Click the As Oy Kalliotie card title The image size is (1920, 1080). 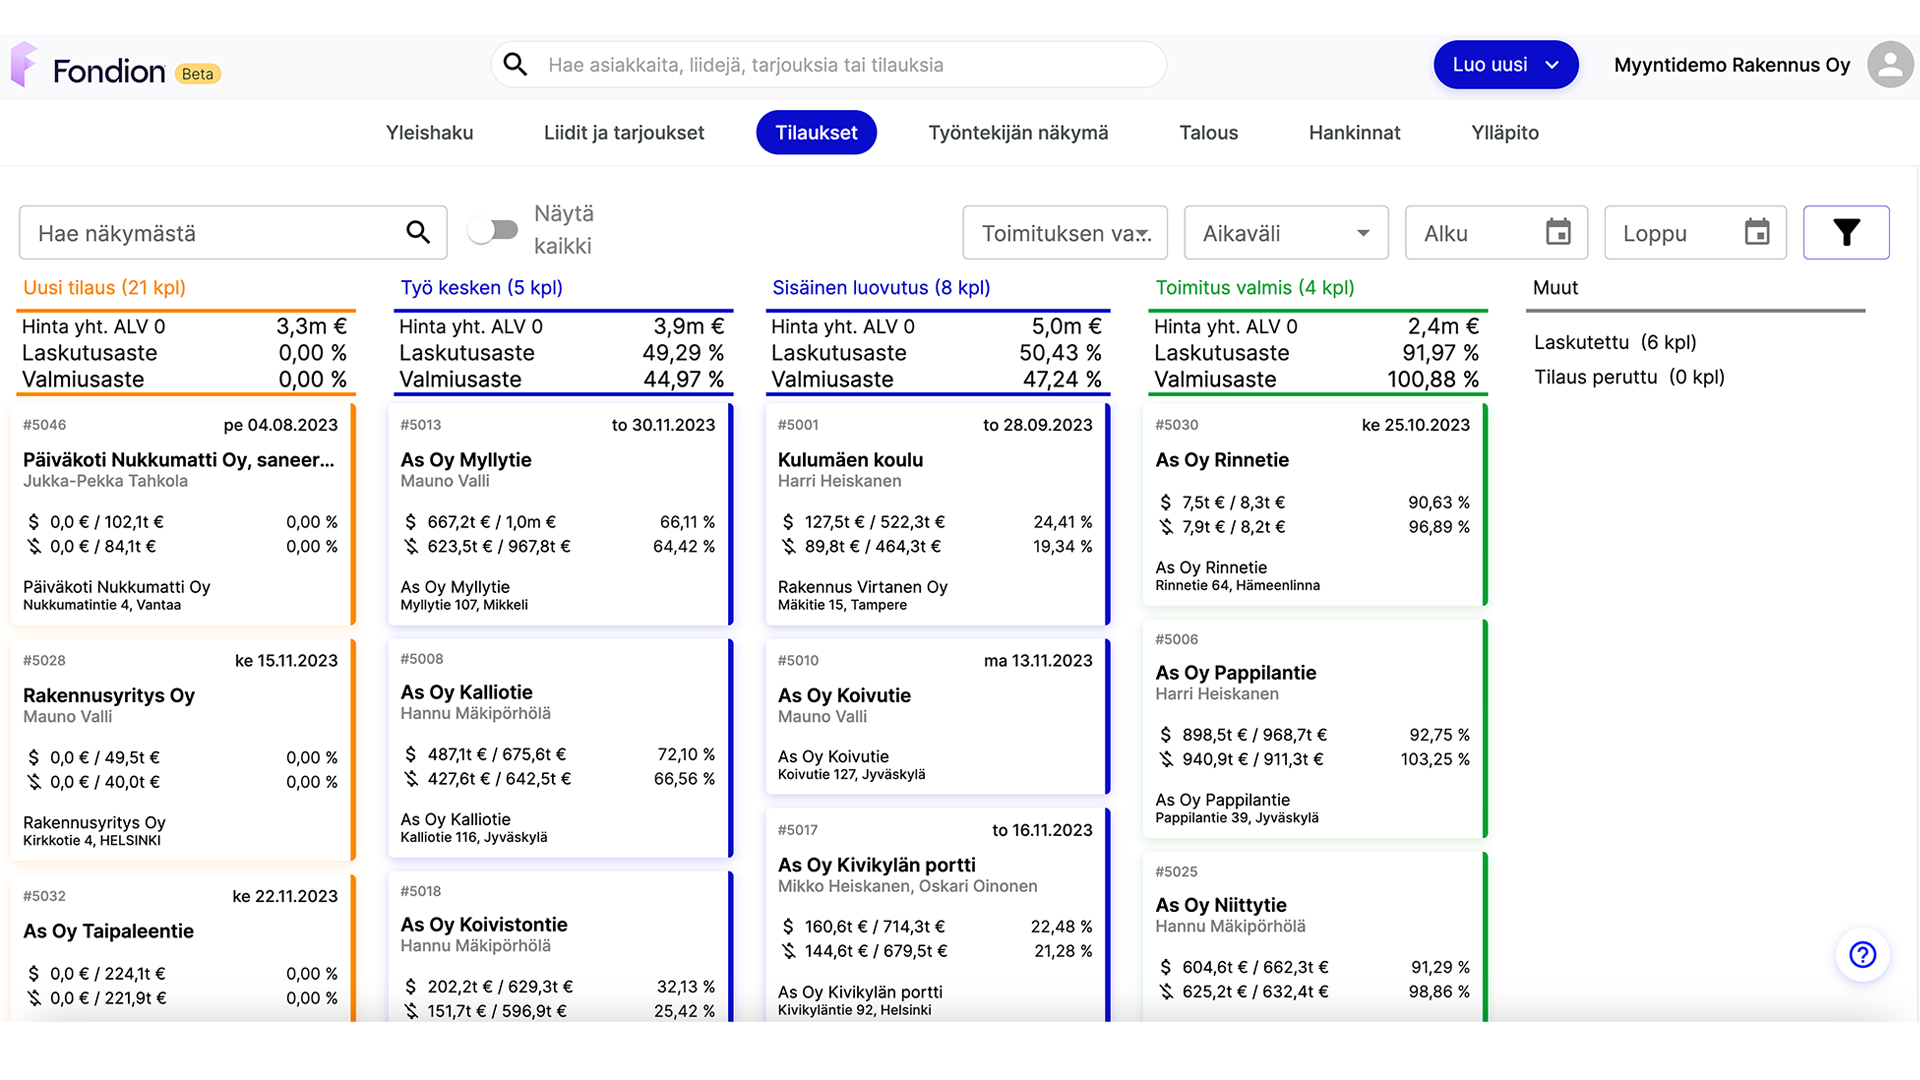point(466,692)
